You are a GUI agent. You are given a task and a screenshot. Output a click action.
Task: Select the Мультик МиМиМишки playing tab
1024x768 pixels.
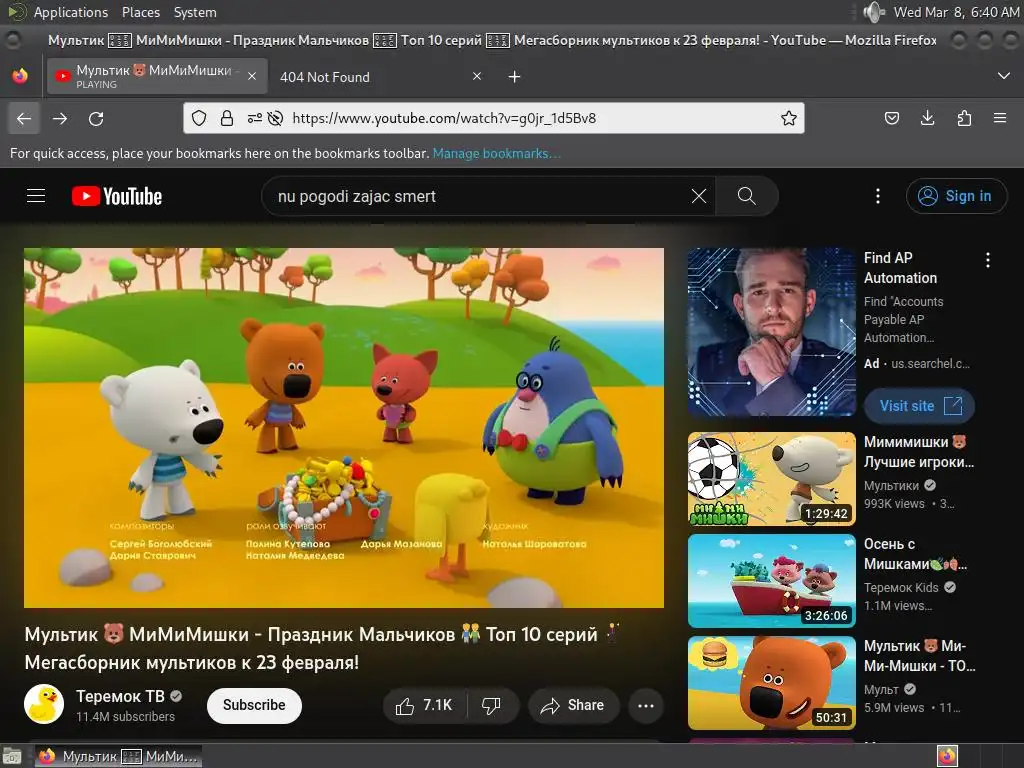(157, 76)
